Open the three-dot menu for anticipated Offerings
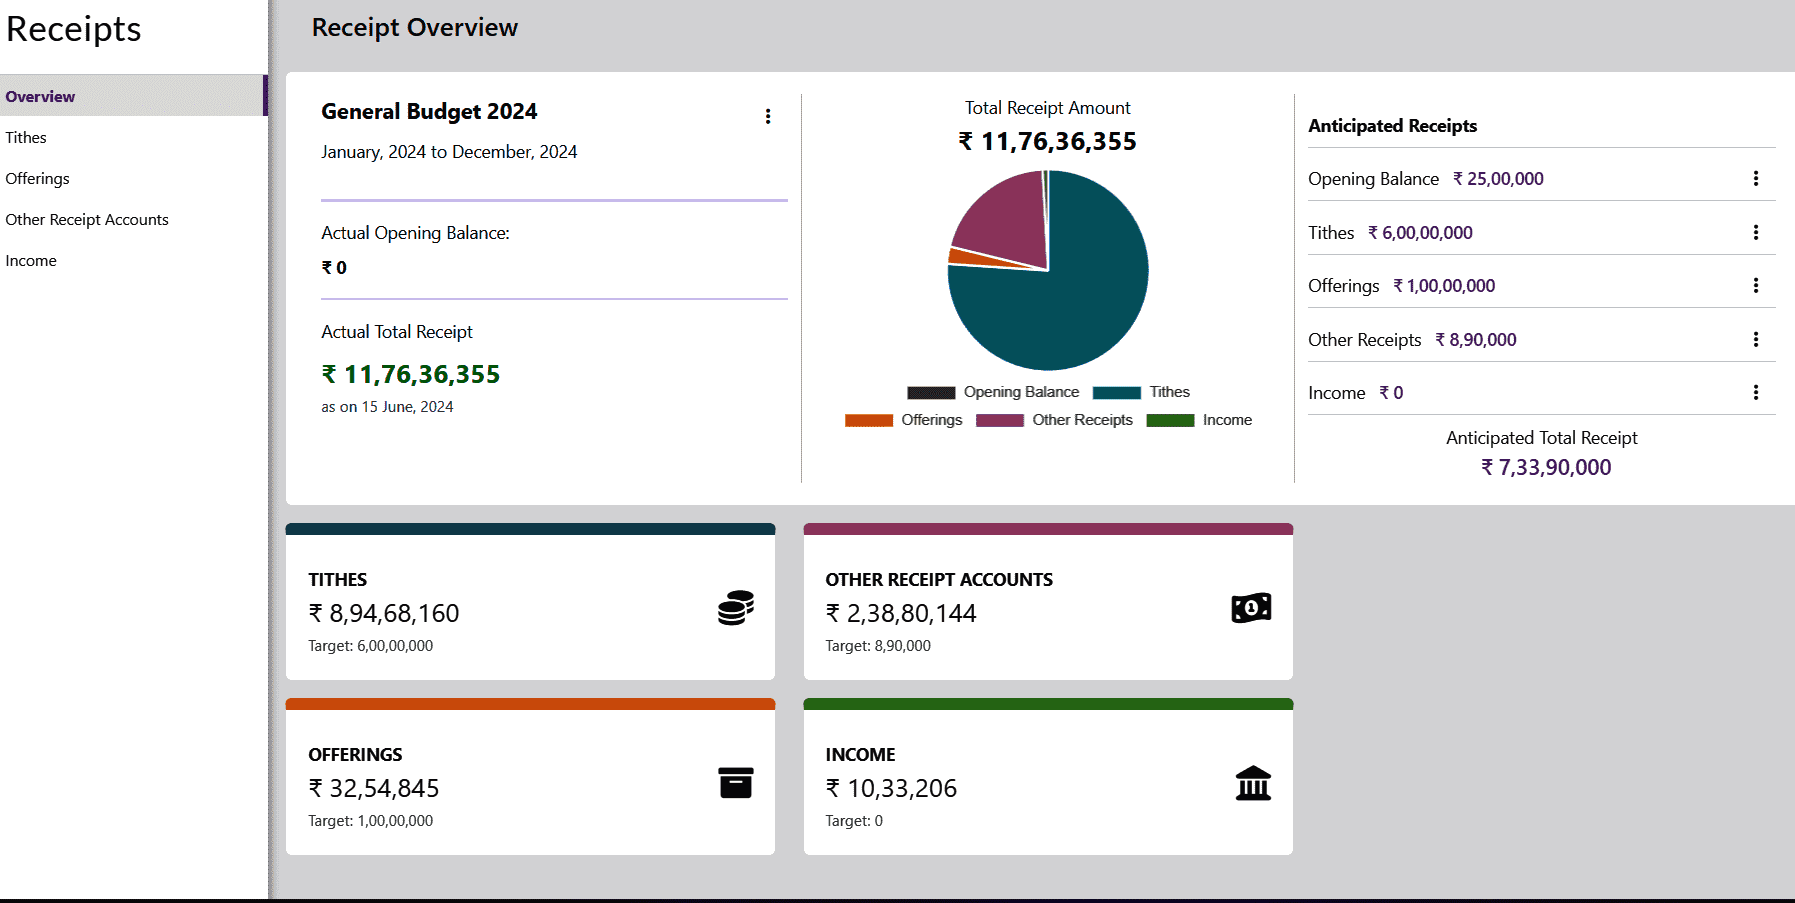 tap(1755, 286)
